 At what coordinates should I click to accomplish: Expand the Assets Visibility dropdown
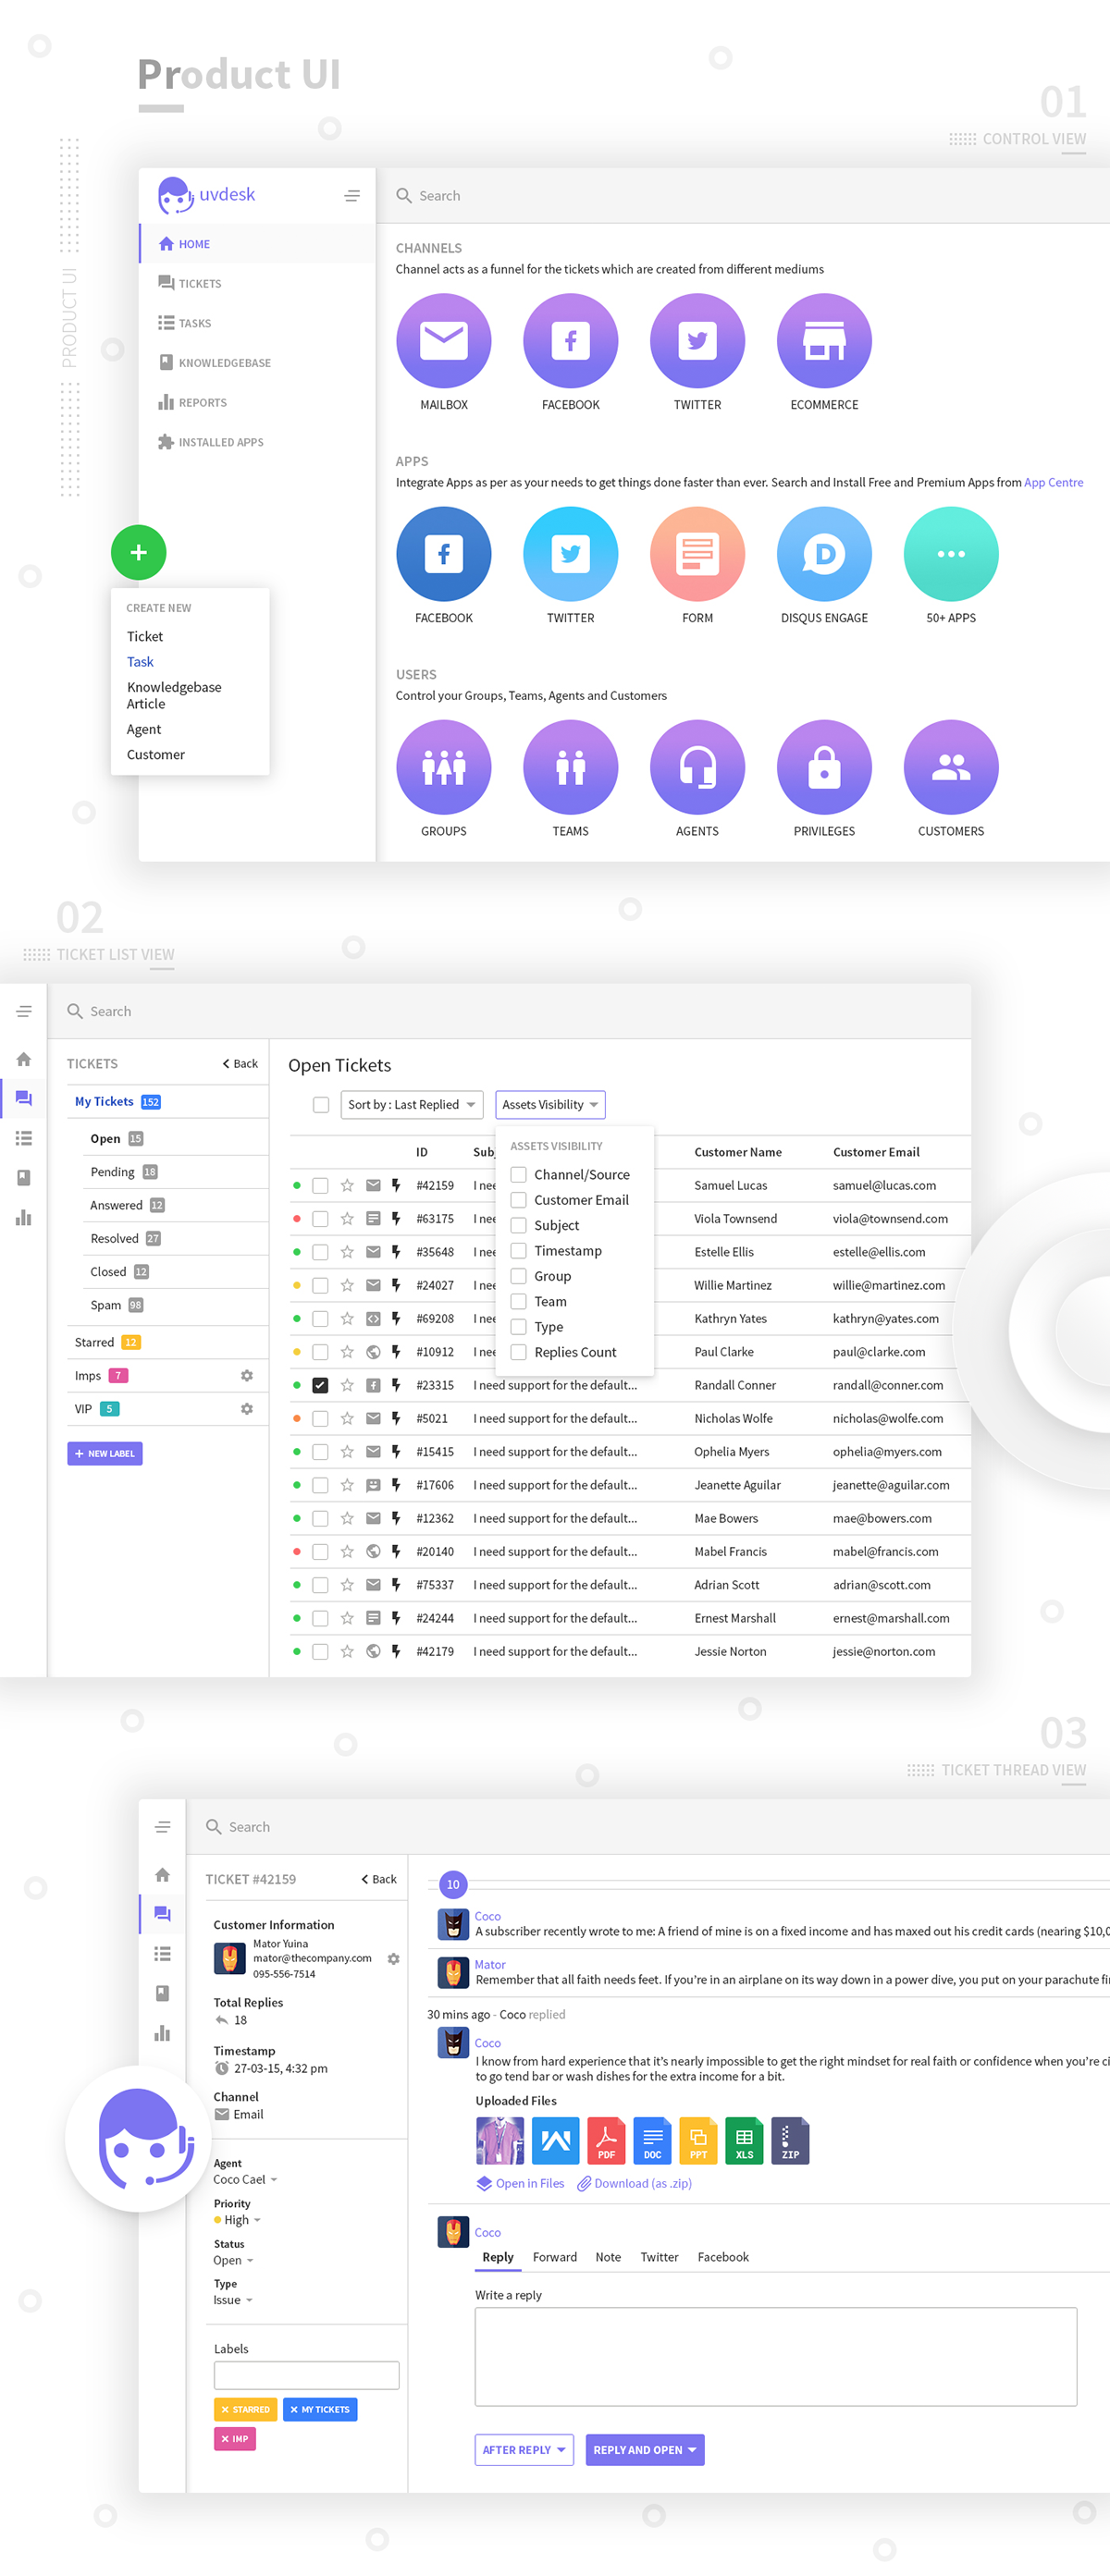pos(549,1104)
